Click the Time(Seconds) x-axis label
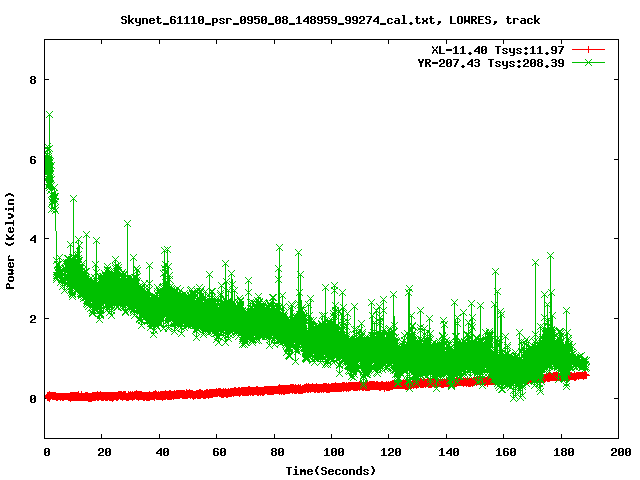The height and width of the screenshot is (480, 640). (x=330, y=471)
